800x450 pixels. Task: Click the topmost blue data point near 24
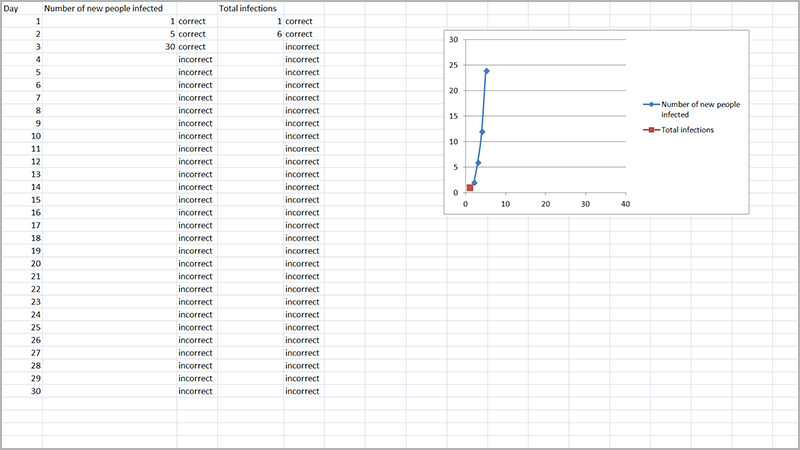pyautogui.click(x=487, y=71)
